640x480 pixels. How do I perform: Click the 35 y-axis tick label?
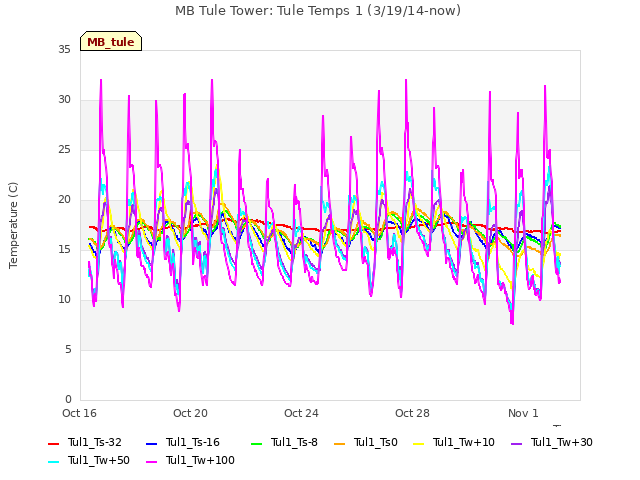(64, 50)
